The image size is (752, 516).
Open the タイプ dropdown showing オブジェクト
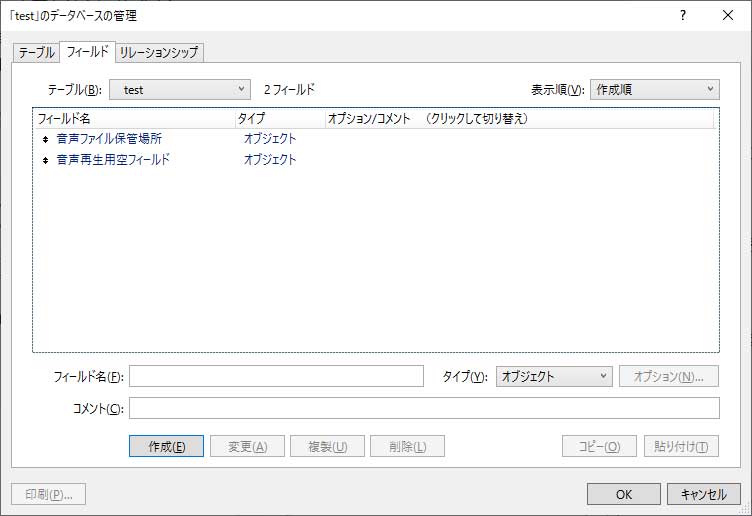click(x=554, y=376)
